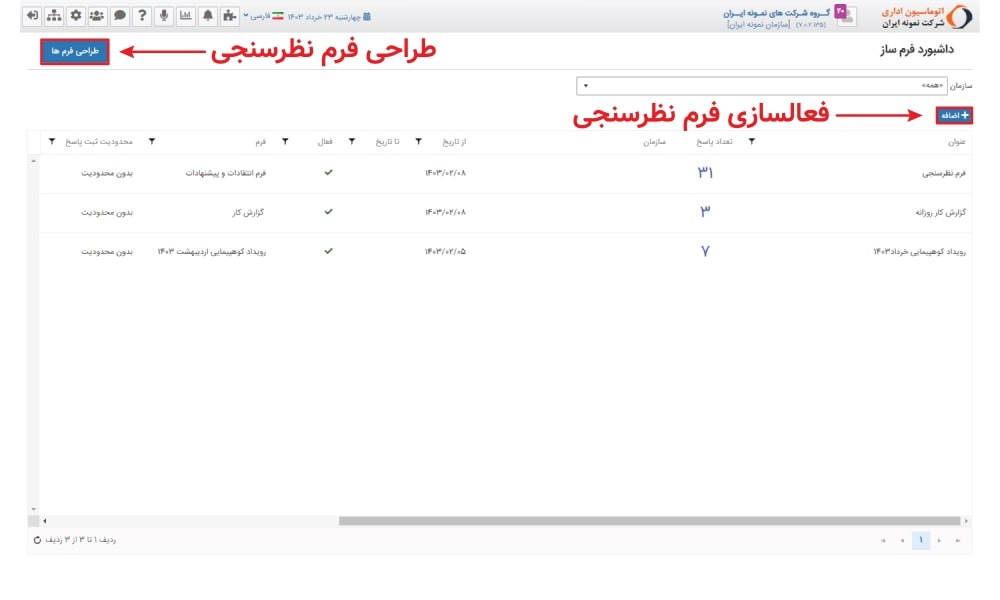This screenshot has width=1000, height=600.
Task: Open the notifications bell icon
Action: click(208, 15)
